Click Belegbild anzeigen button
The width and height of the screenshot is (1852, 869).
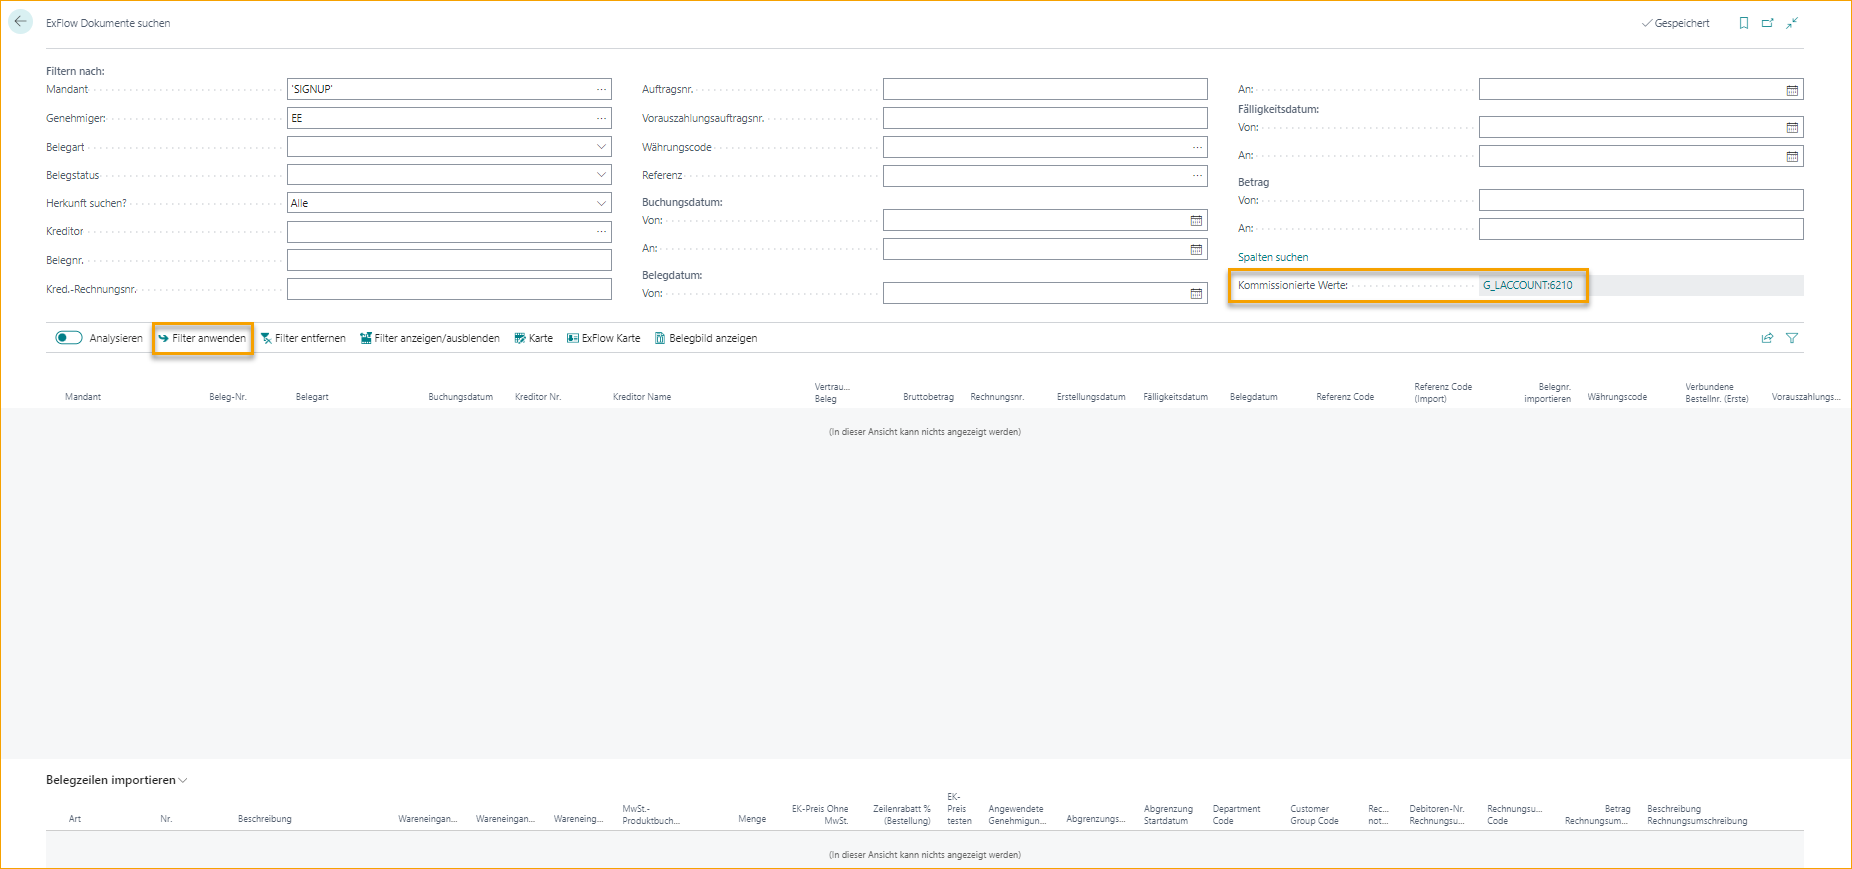click(x=706, y=338)
